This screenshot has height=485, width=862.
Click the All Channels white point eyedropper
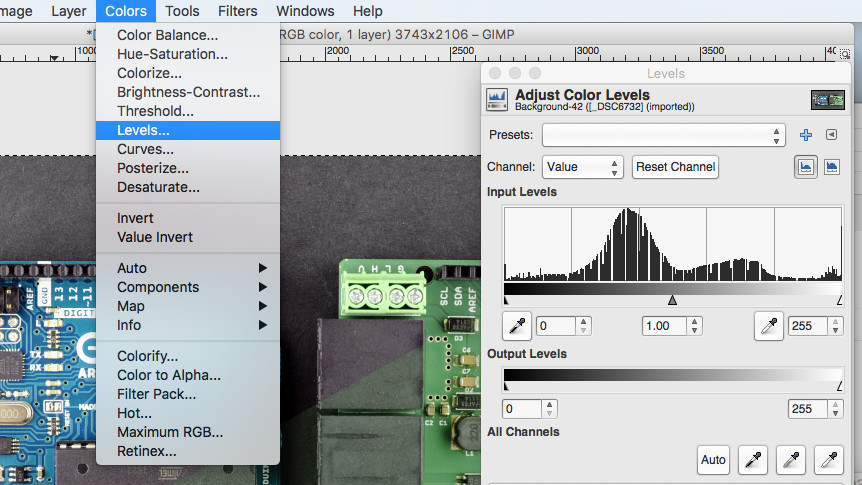[828, 459]
